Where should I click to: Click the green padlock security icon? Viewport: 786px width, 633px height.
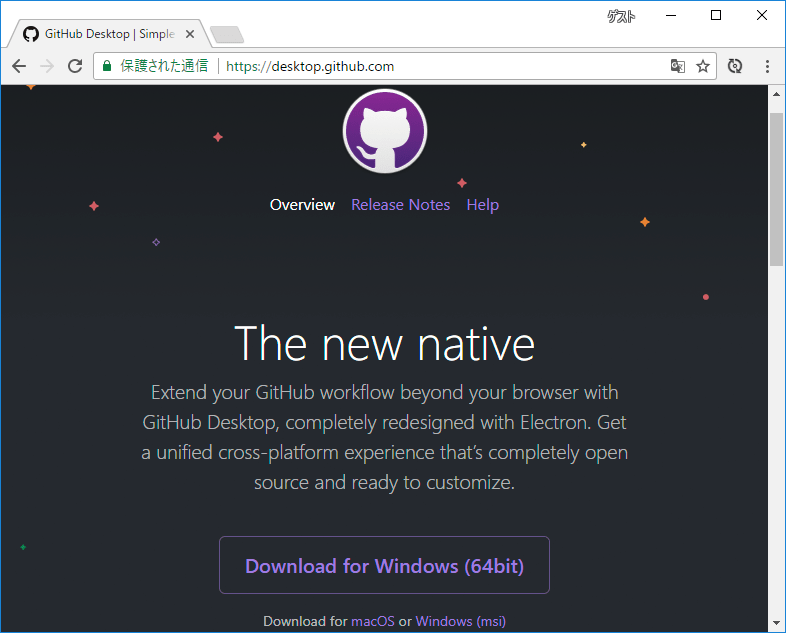coord(107,66)
